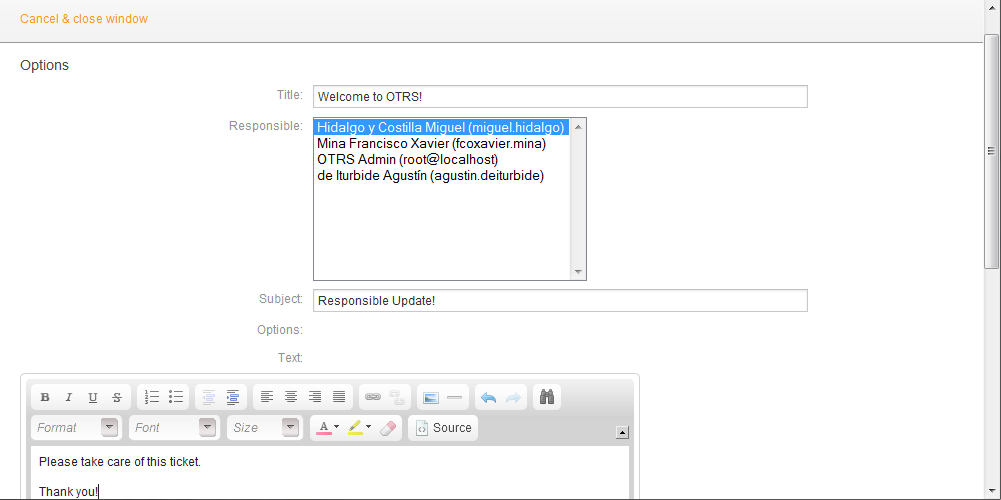
Task: Select OTRS Admin in Responsible list
Action: 407,159
